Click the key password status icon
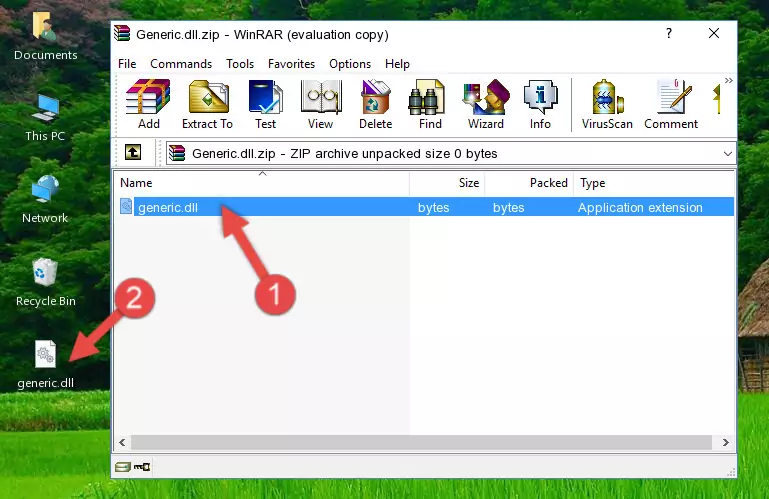This screenshot has width=769, height=499. coord(142,467)
